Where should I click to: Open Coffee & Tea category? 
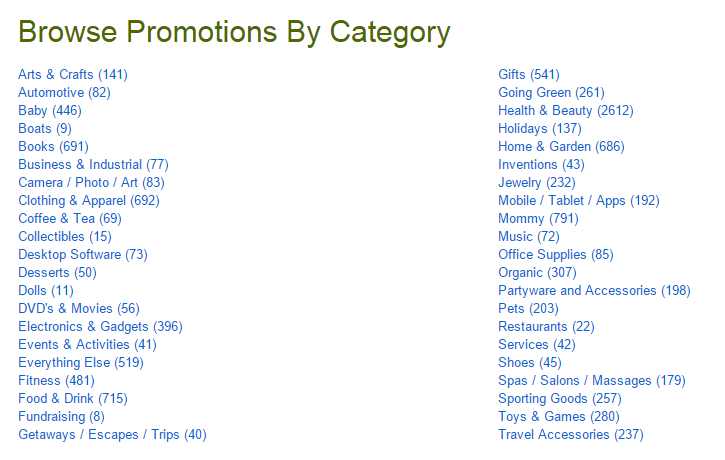click(x=70, y=219)
